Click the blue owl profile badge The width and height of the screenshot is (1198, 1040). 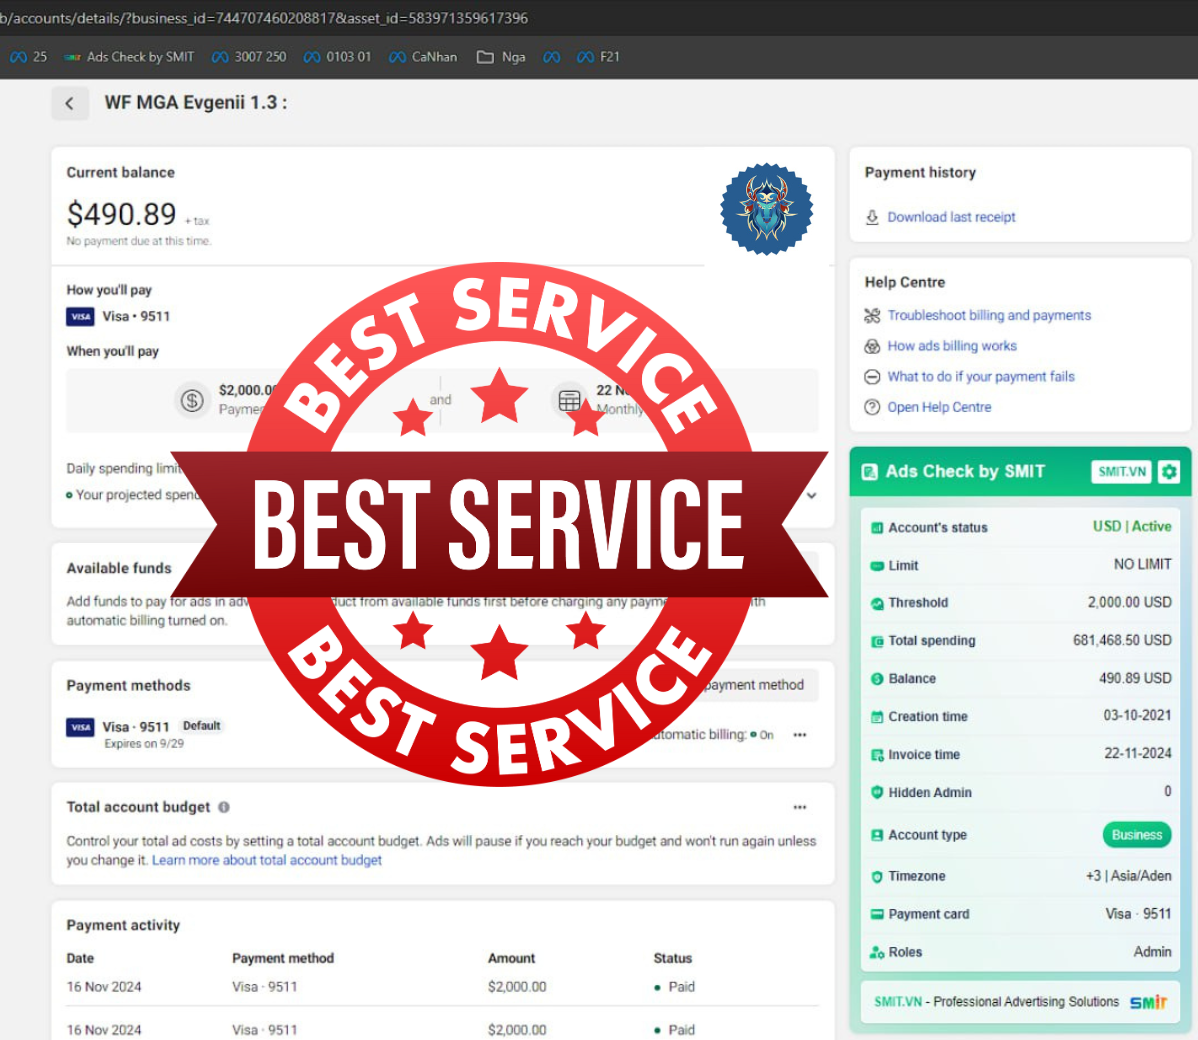(766, 209)
